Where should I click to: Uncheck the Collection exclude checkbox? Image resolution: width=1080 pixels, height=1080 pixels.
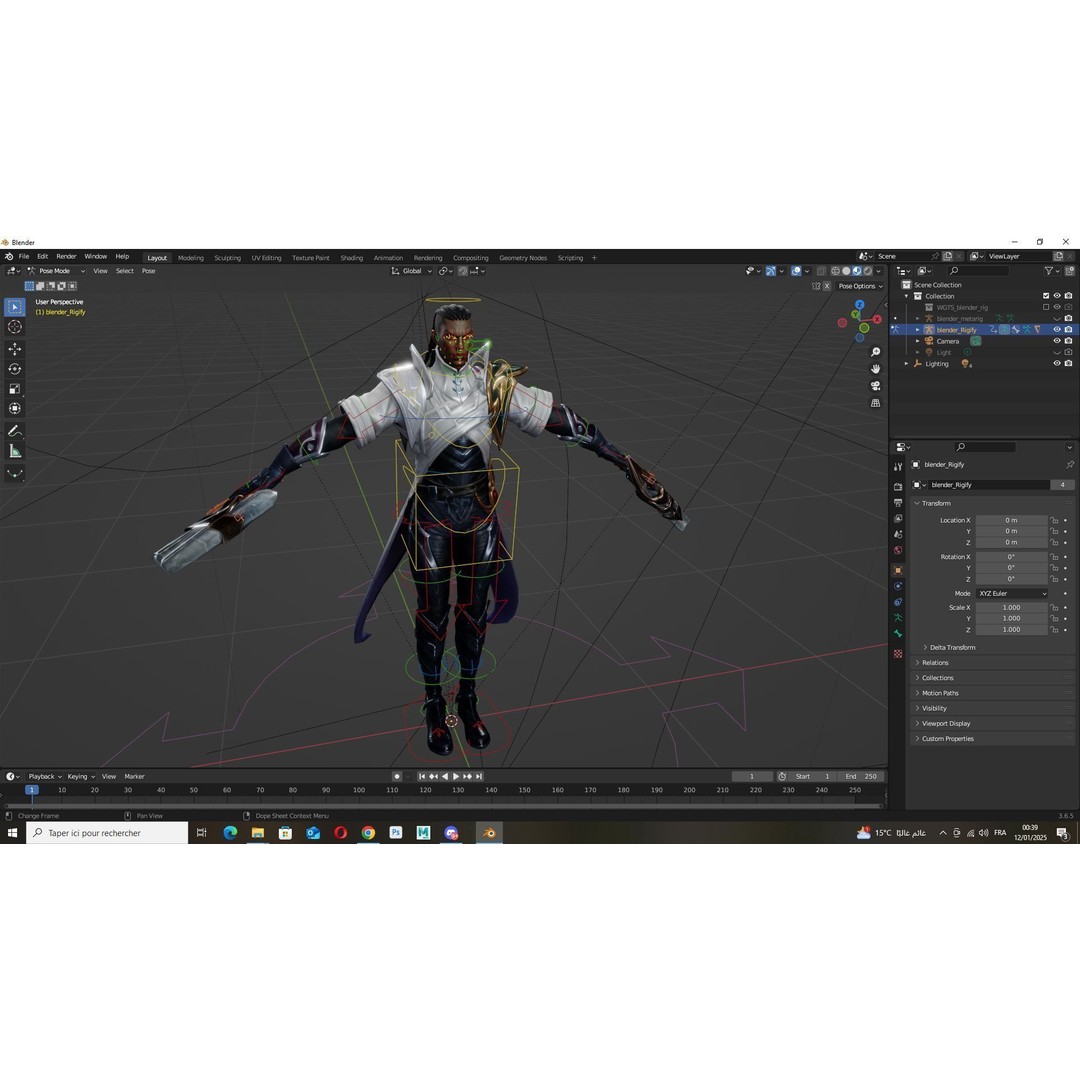[1046, 296]
